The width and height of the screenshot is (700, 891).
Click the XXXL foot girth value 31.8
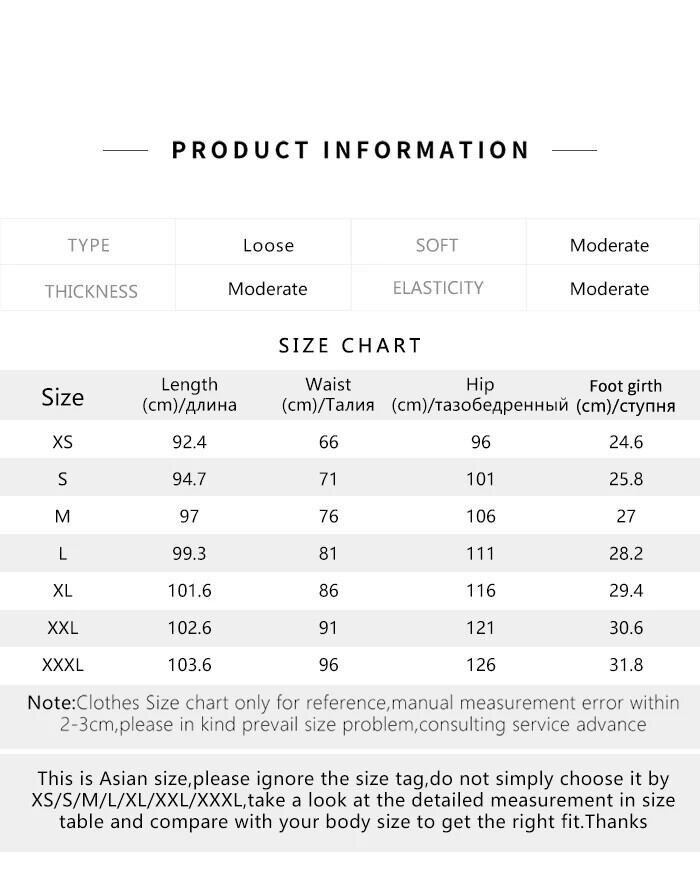tap(625, 665)
